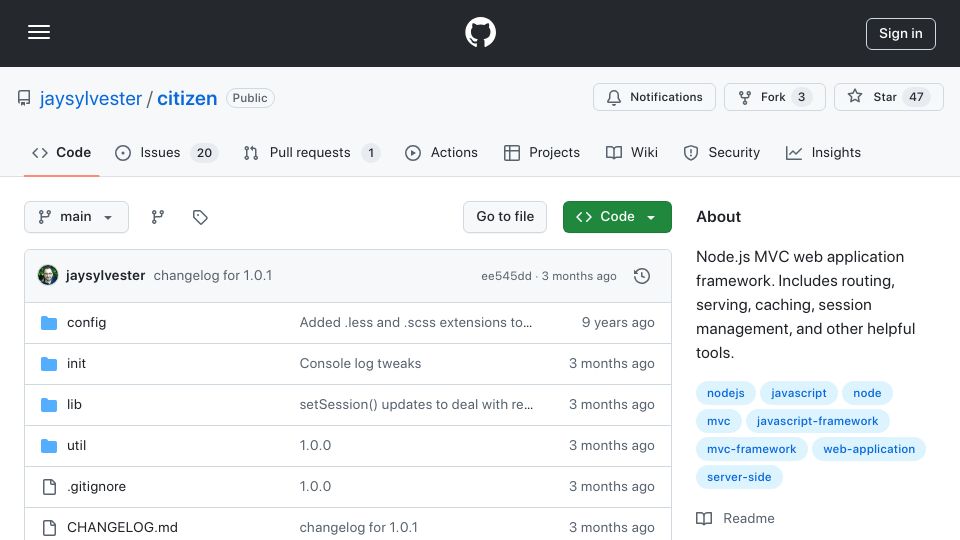960x540 pixels.
Task: Open commit hash ee545dd
Action: 506,276
